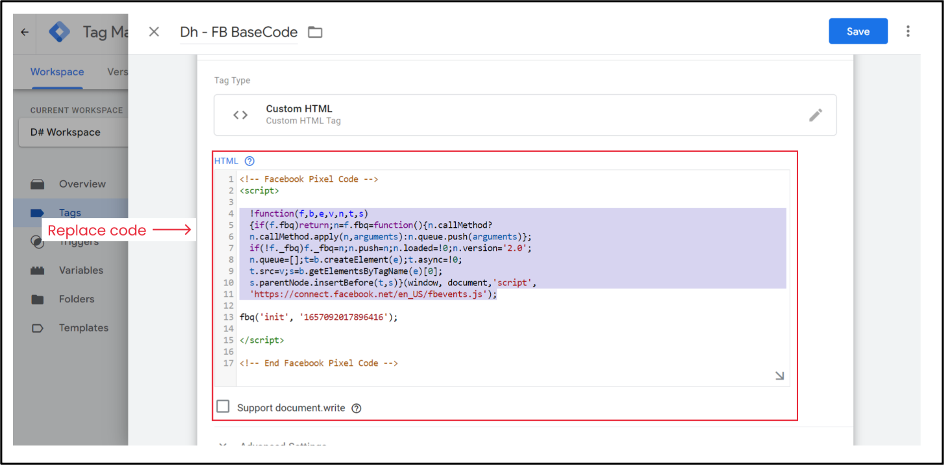945x466 pixels.
Task: Open Folders in the sidebar
Action: click(x=77, y=299)
